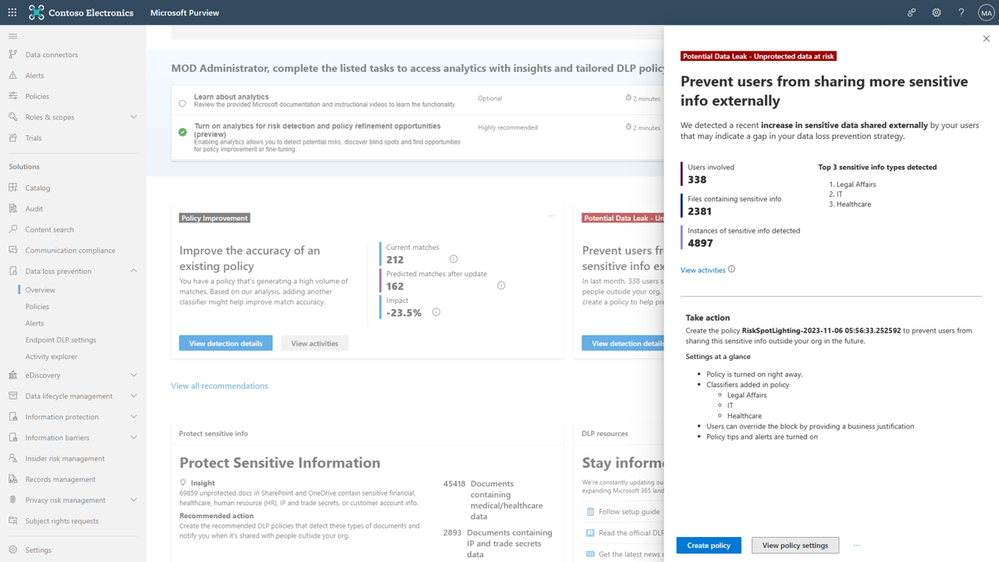Click the Data loss prevention icon
Viewport: 999px width, 562px height.
tap(13, 271)
